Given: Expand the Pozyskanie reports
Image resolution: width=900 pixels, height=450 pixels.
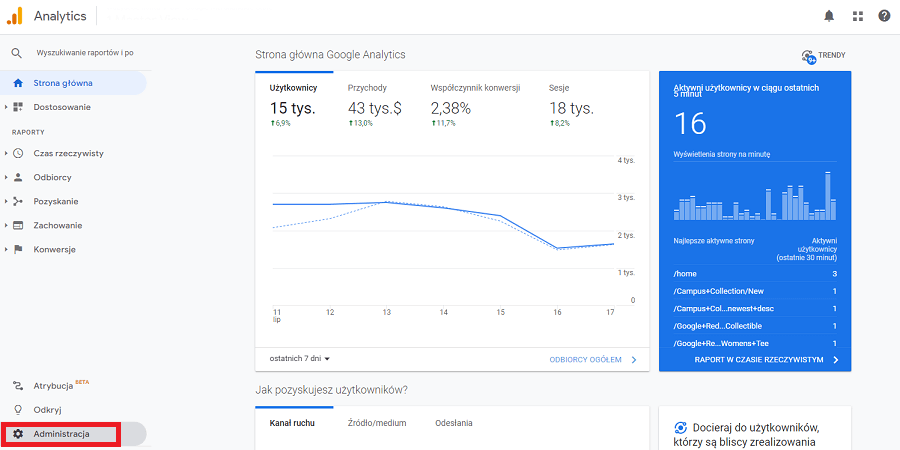Looking at the screenshot, I should tap(6, 201).
